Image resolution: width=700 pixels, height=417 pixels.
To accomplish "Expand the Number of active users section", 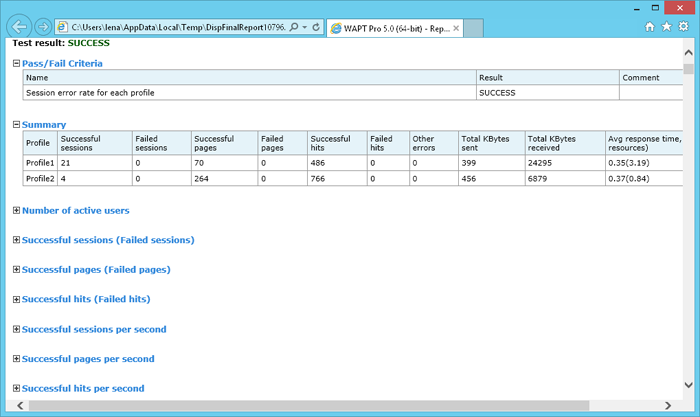I will click(x=17, y=210).
